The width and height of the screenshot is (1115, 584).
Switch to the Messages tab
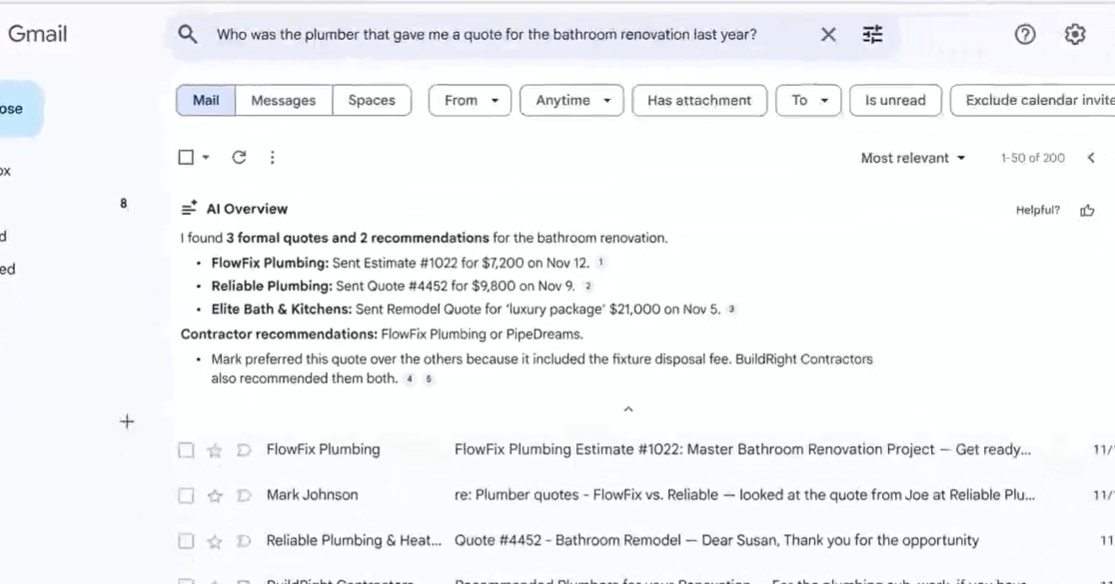click(283, 100)
